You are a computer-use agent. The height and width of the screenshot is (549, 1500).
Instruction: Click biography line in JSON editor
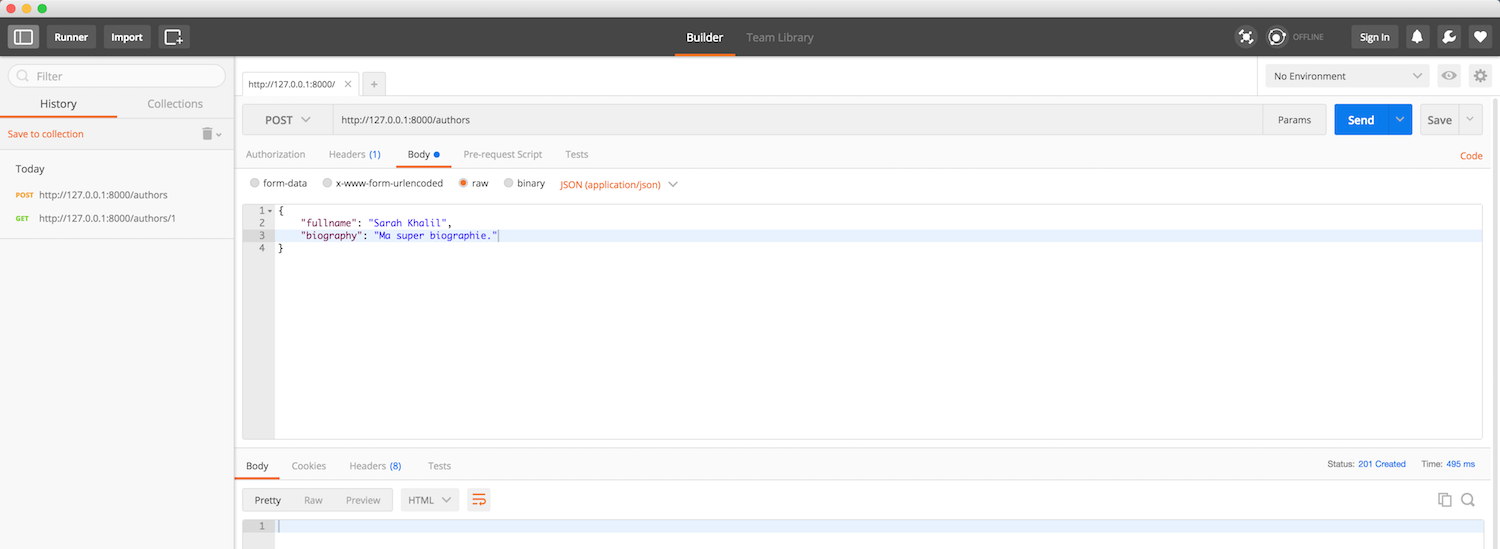(x=878, y=235)
